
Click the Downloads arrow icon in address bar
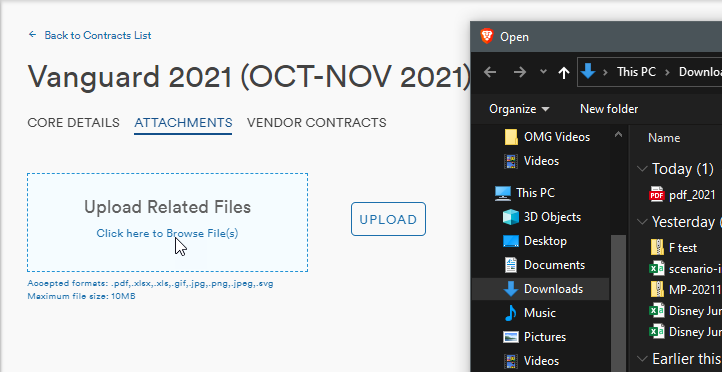(588, 72)
